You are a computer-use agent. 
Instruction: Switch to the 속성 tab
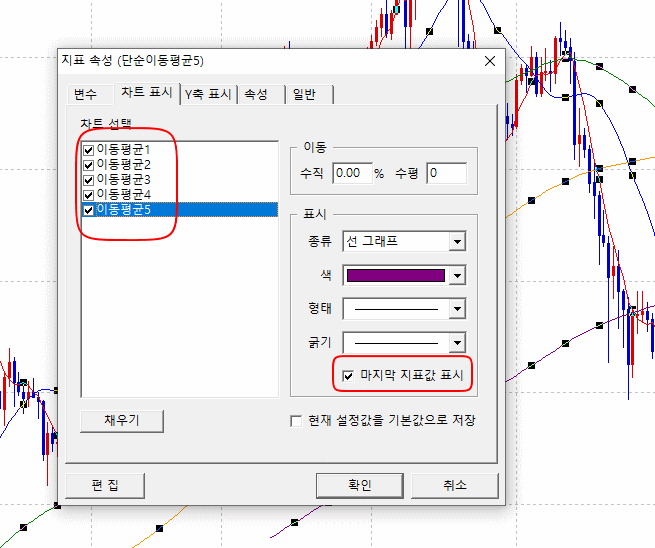point(255,94)
